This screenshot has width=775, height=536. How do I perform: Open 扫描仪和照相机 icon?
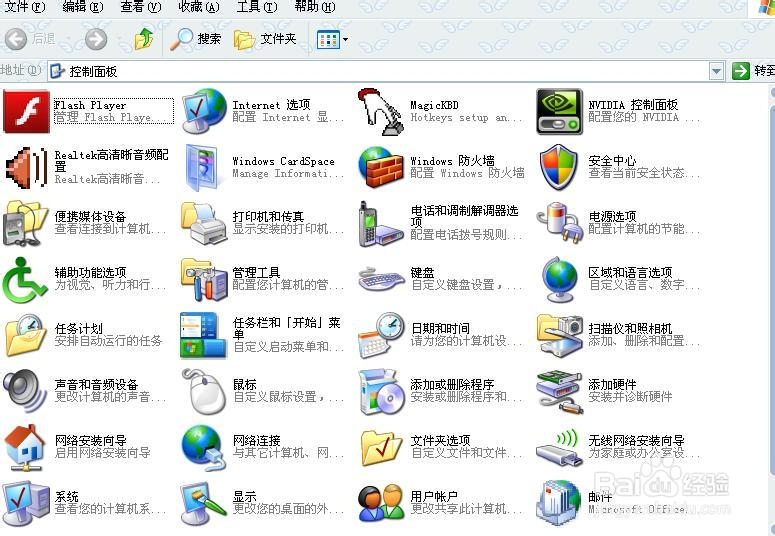[x=560, y=335]
